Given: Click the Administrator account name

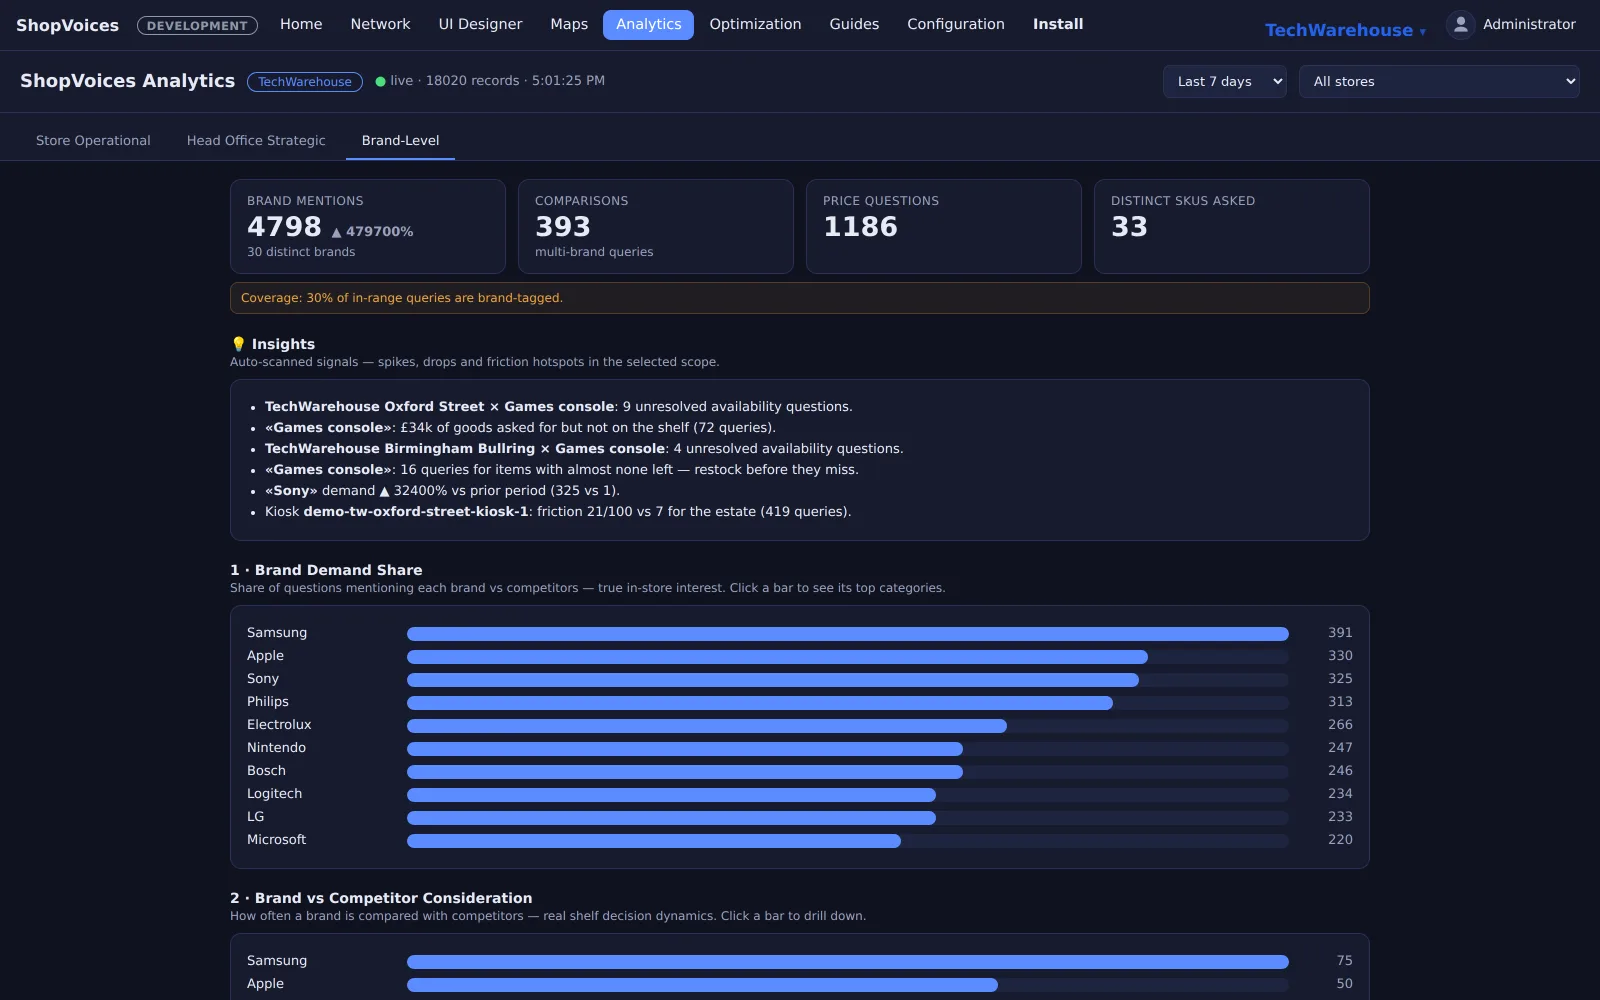Looking at the screenshot, I should [x=1529, y=24].
